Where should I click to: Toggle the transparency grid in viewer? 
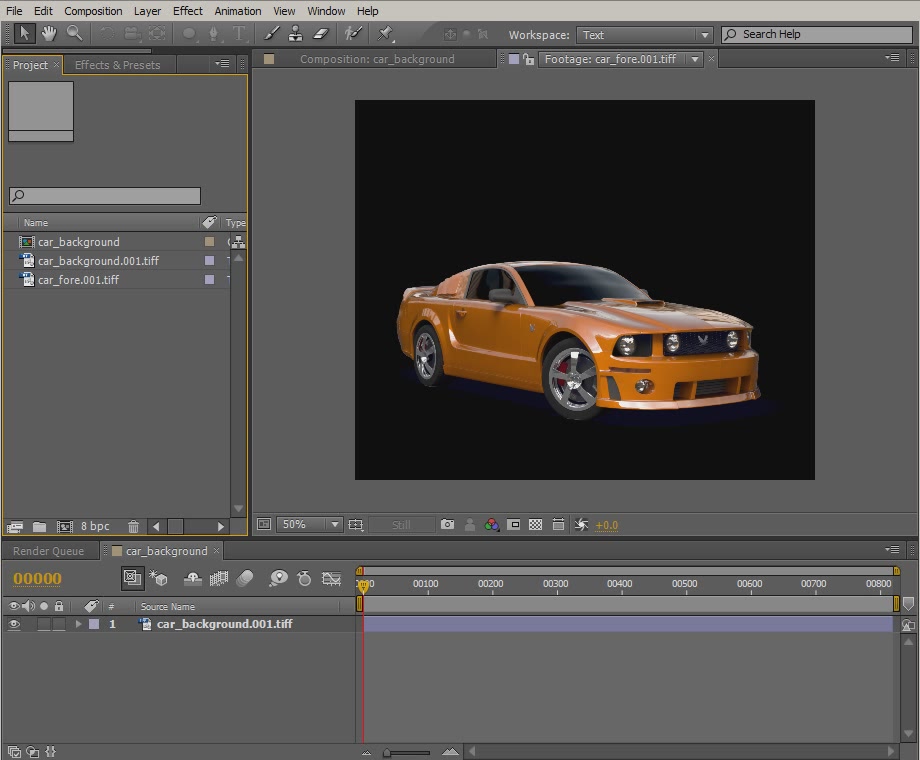tap(535, 524)
